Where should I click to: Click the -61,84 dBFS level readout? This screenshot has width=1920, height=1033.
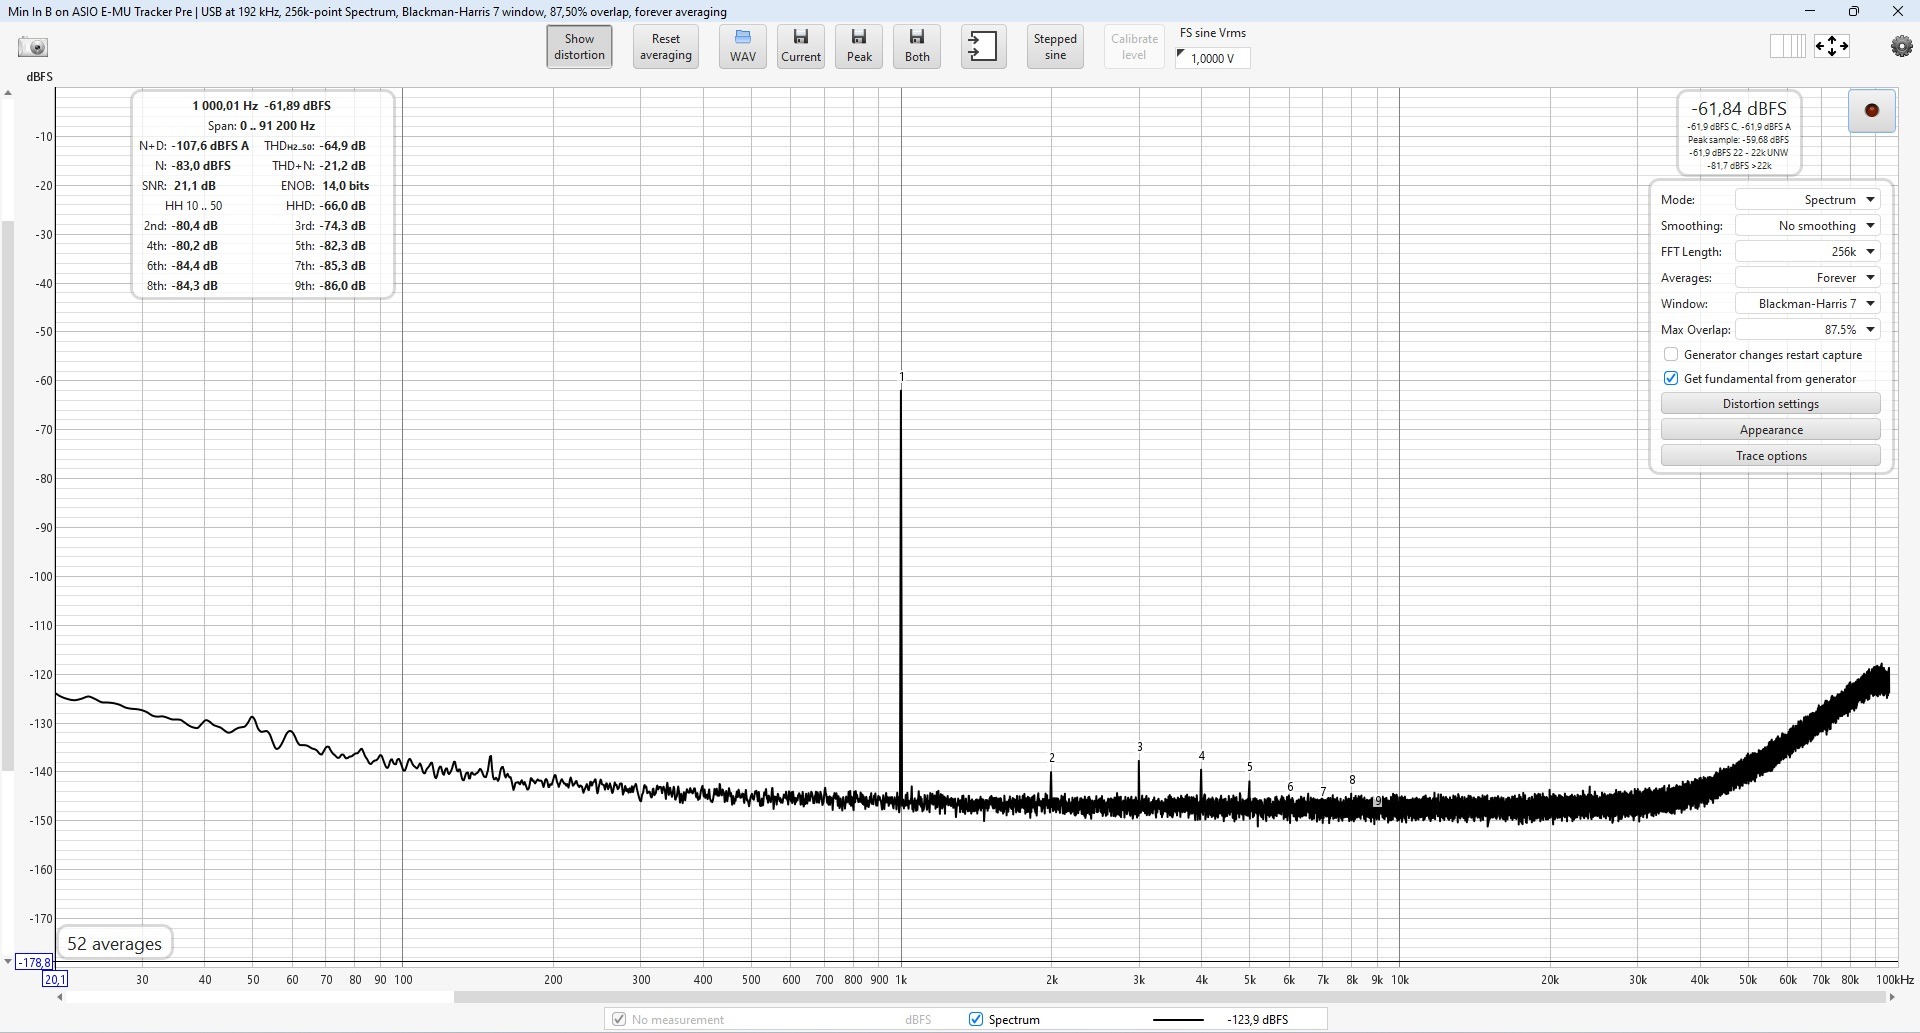coord(1738,109)
